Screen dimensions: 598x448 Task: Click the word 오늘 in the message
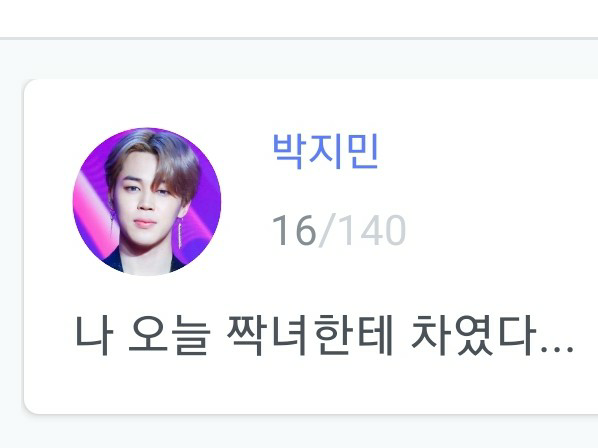(x=169, y=336)
